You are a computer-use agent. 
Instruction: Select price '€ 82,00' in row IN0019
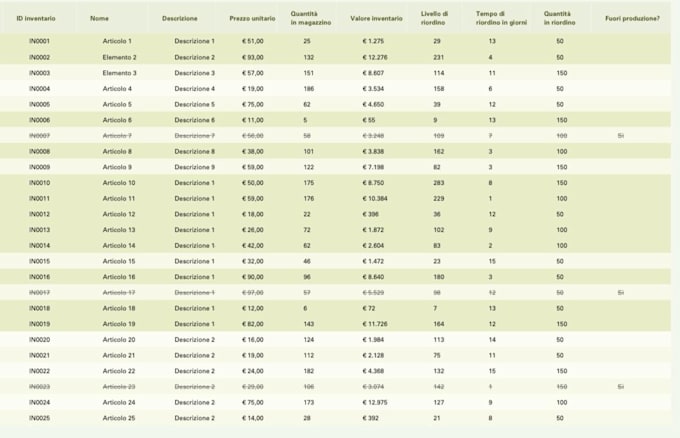[252, 324]
